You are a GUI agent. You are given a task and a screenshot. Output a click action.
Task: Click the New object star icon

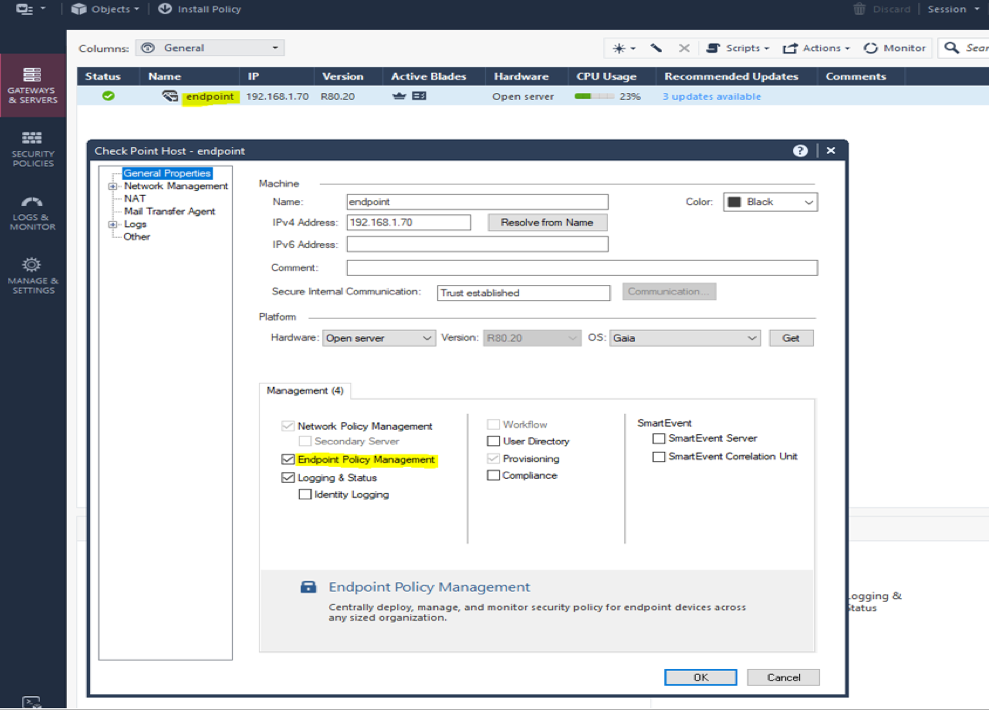tap(624, 48)
